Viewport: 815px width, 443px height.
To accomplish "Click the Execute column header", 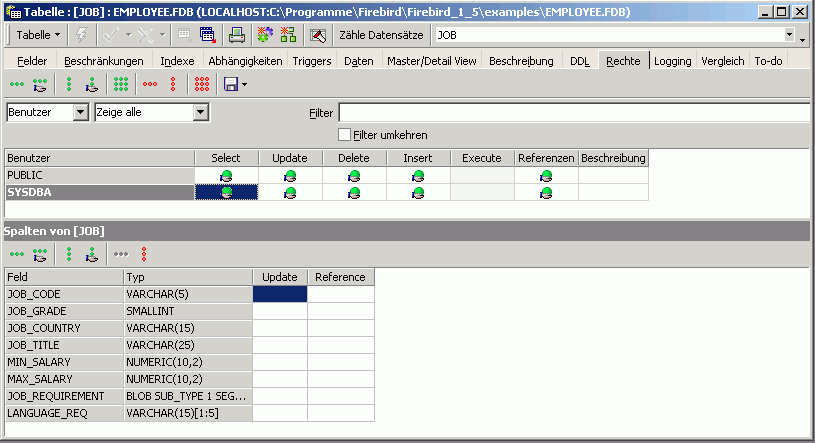I will click(x=482, y=158).
